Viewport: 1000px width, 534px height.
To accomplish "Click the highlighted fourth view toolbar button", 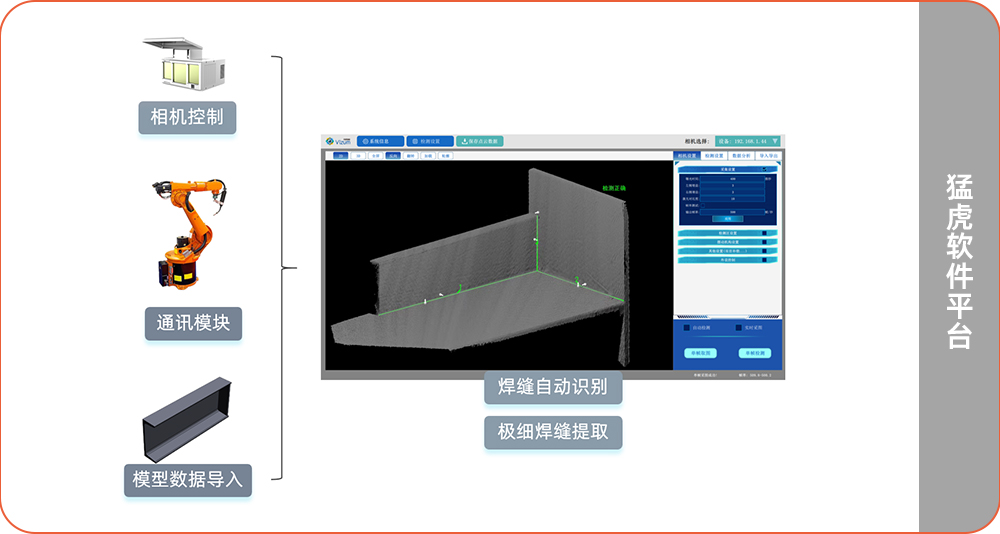I will [393, 156].
